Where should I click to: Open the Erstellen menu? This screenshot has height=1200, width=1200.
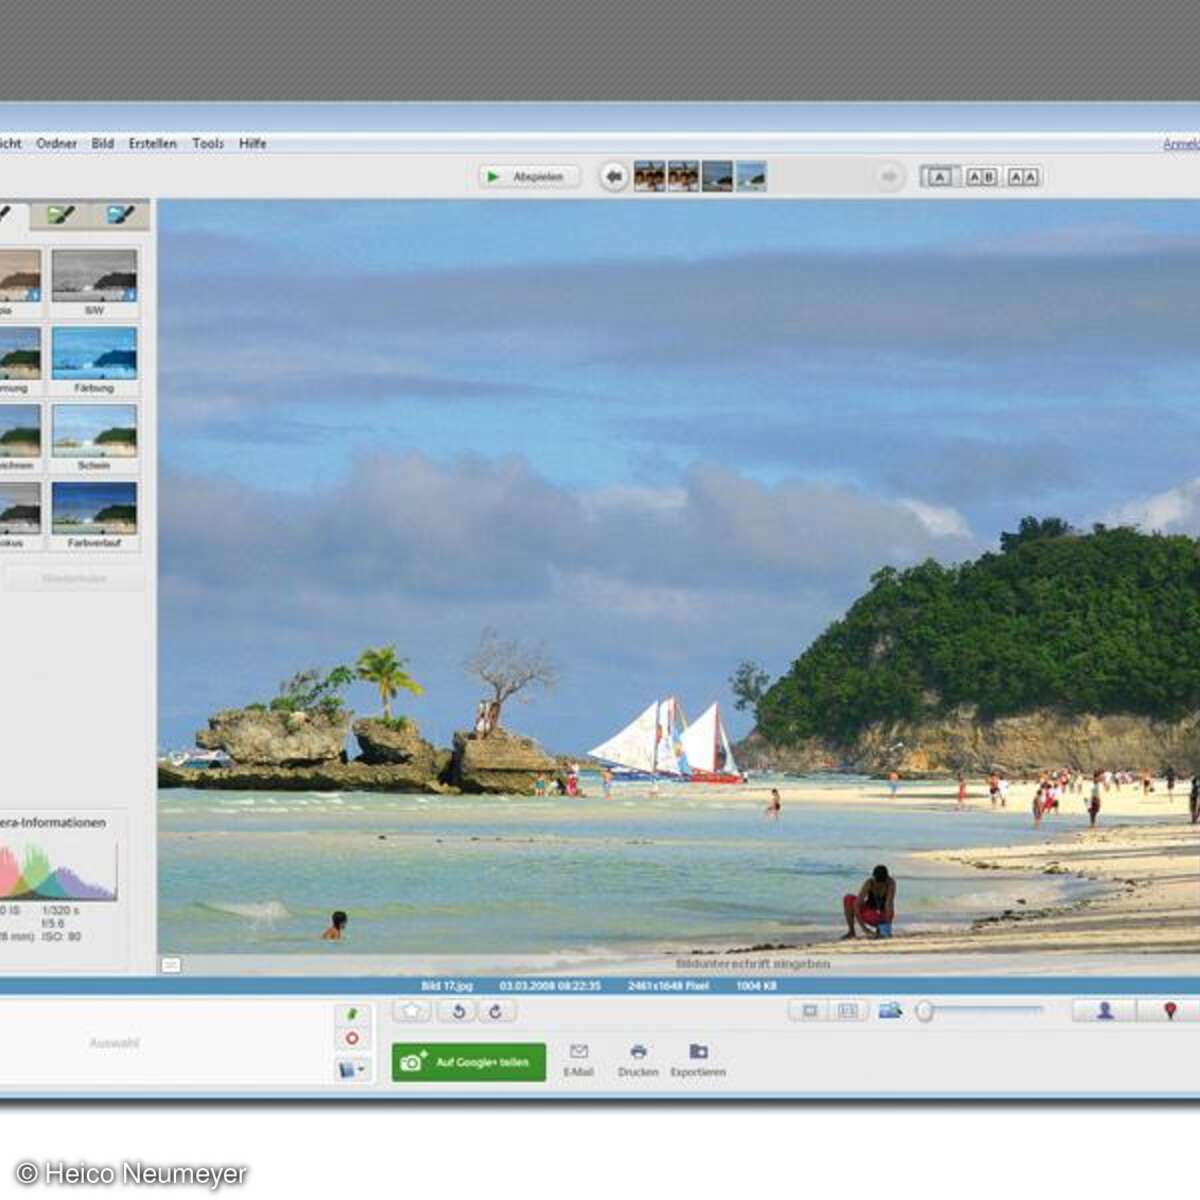click(152, 144)
